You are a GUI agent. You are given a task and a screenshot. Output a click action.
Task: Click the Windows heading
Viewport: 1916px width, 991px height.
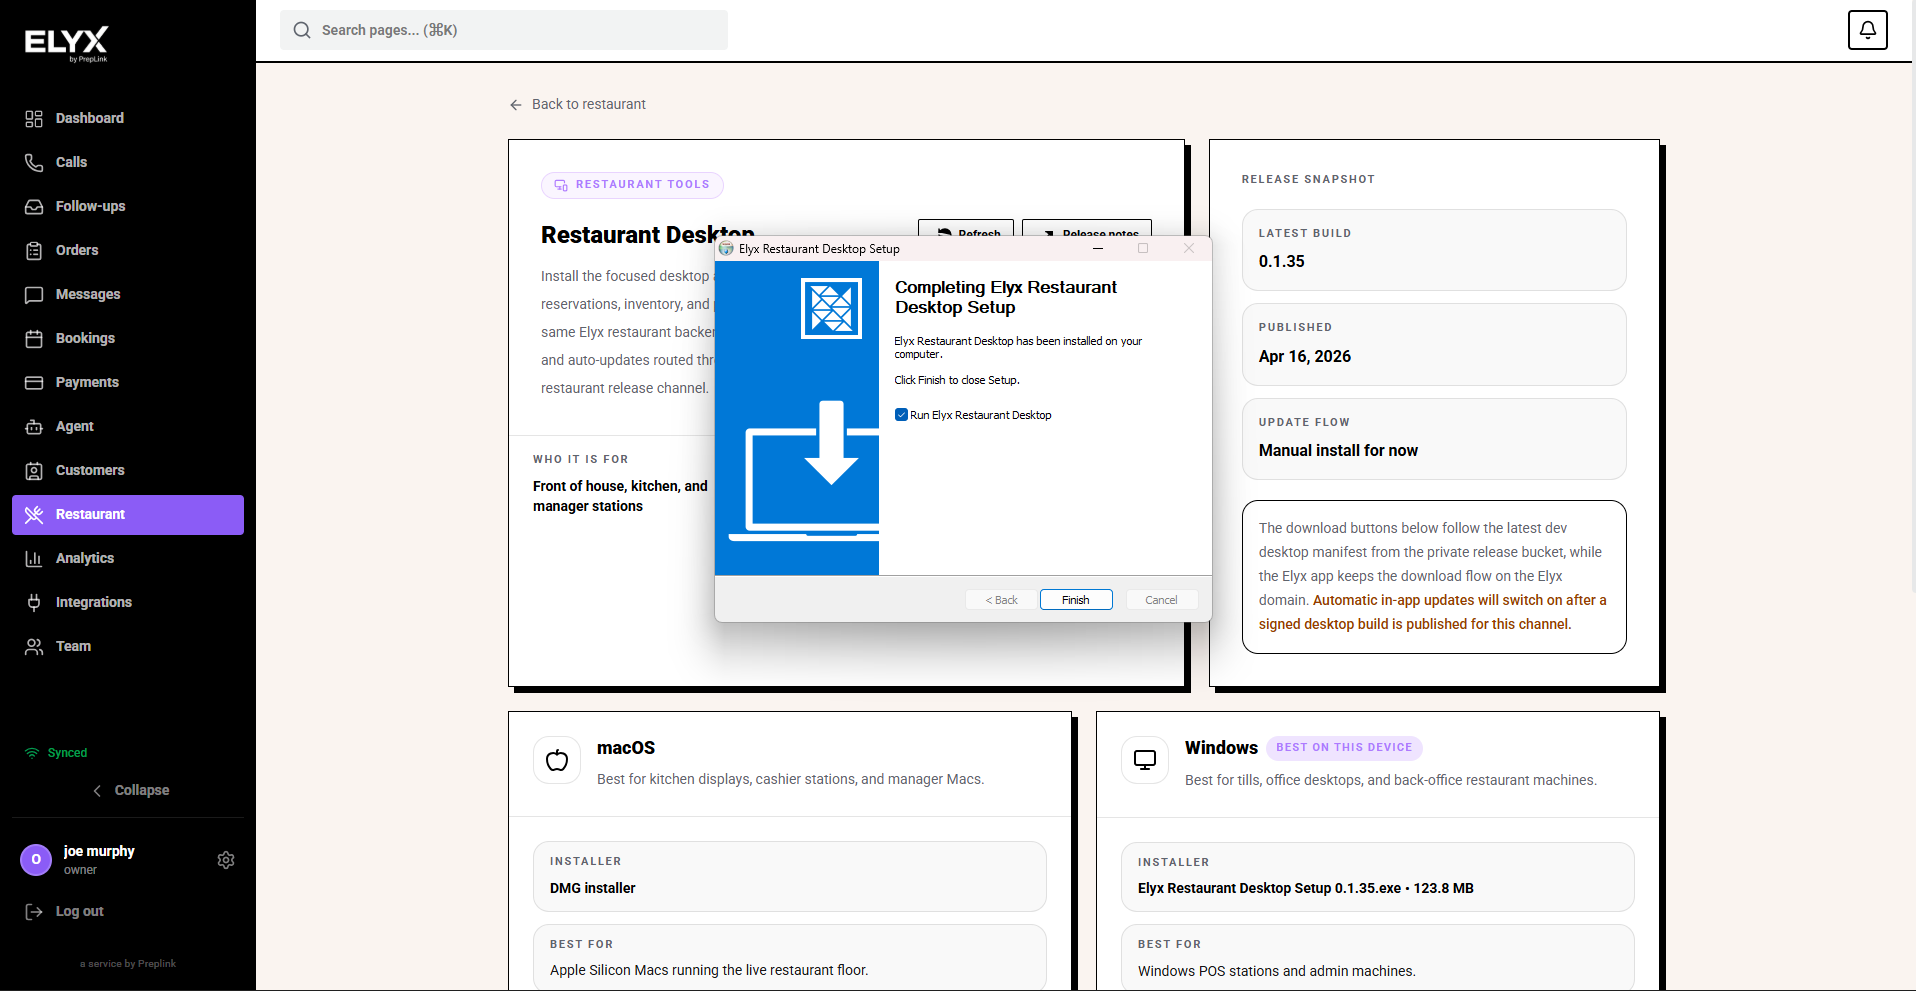1221,749
